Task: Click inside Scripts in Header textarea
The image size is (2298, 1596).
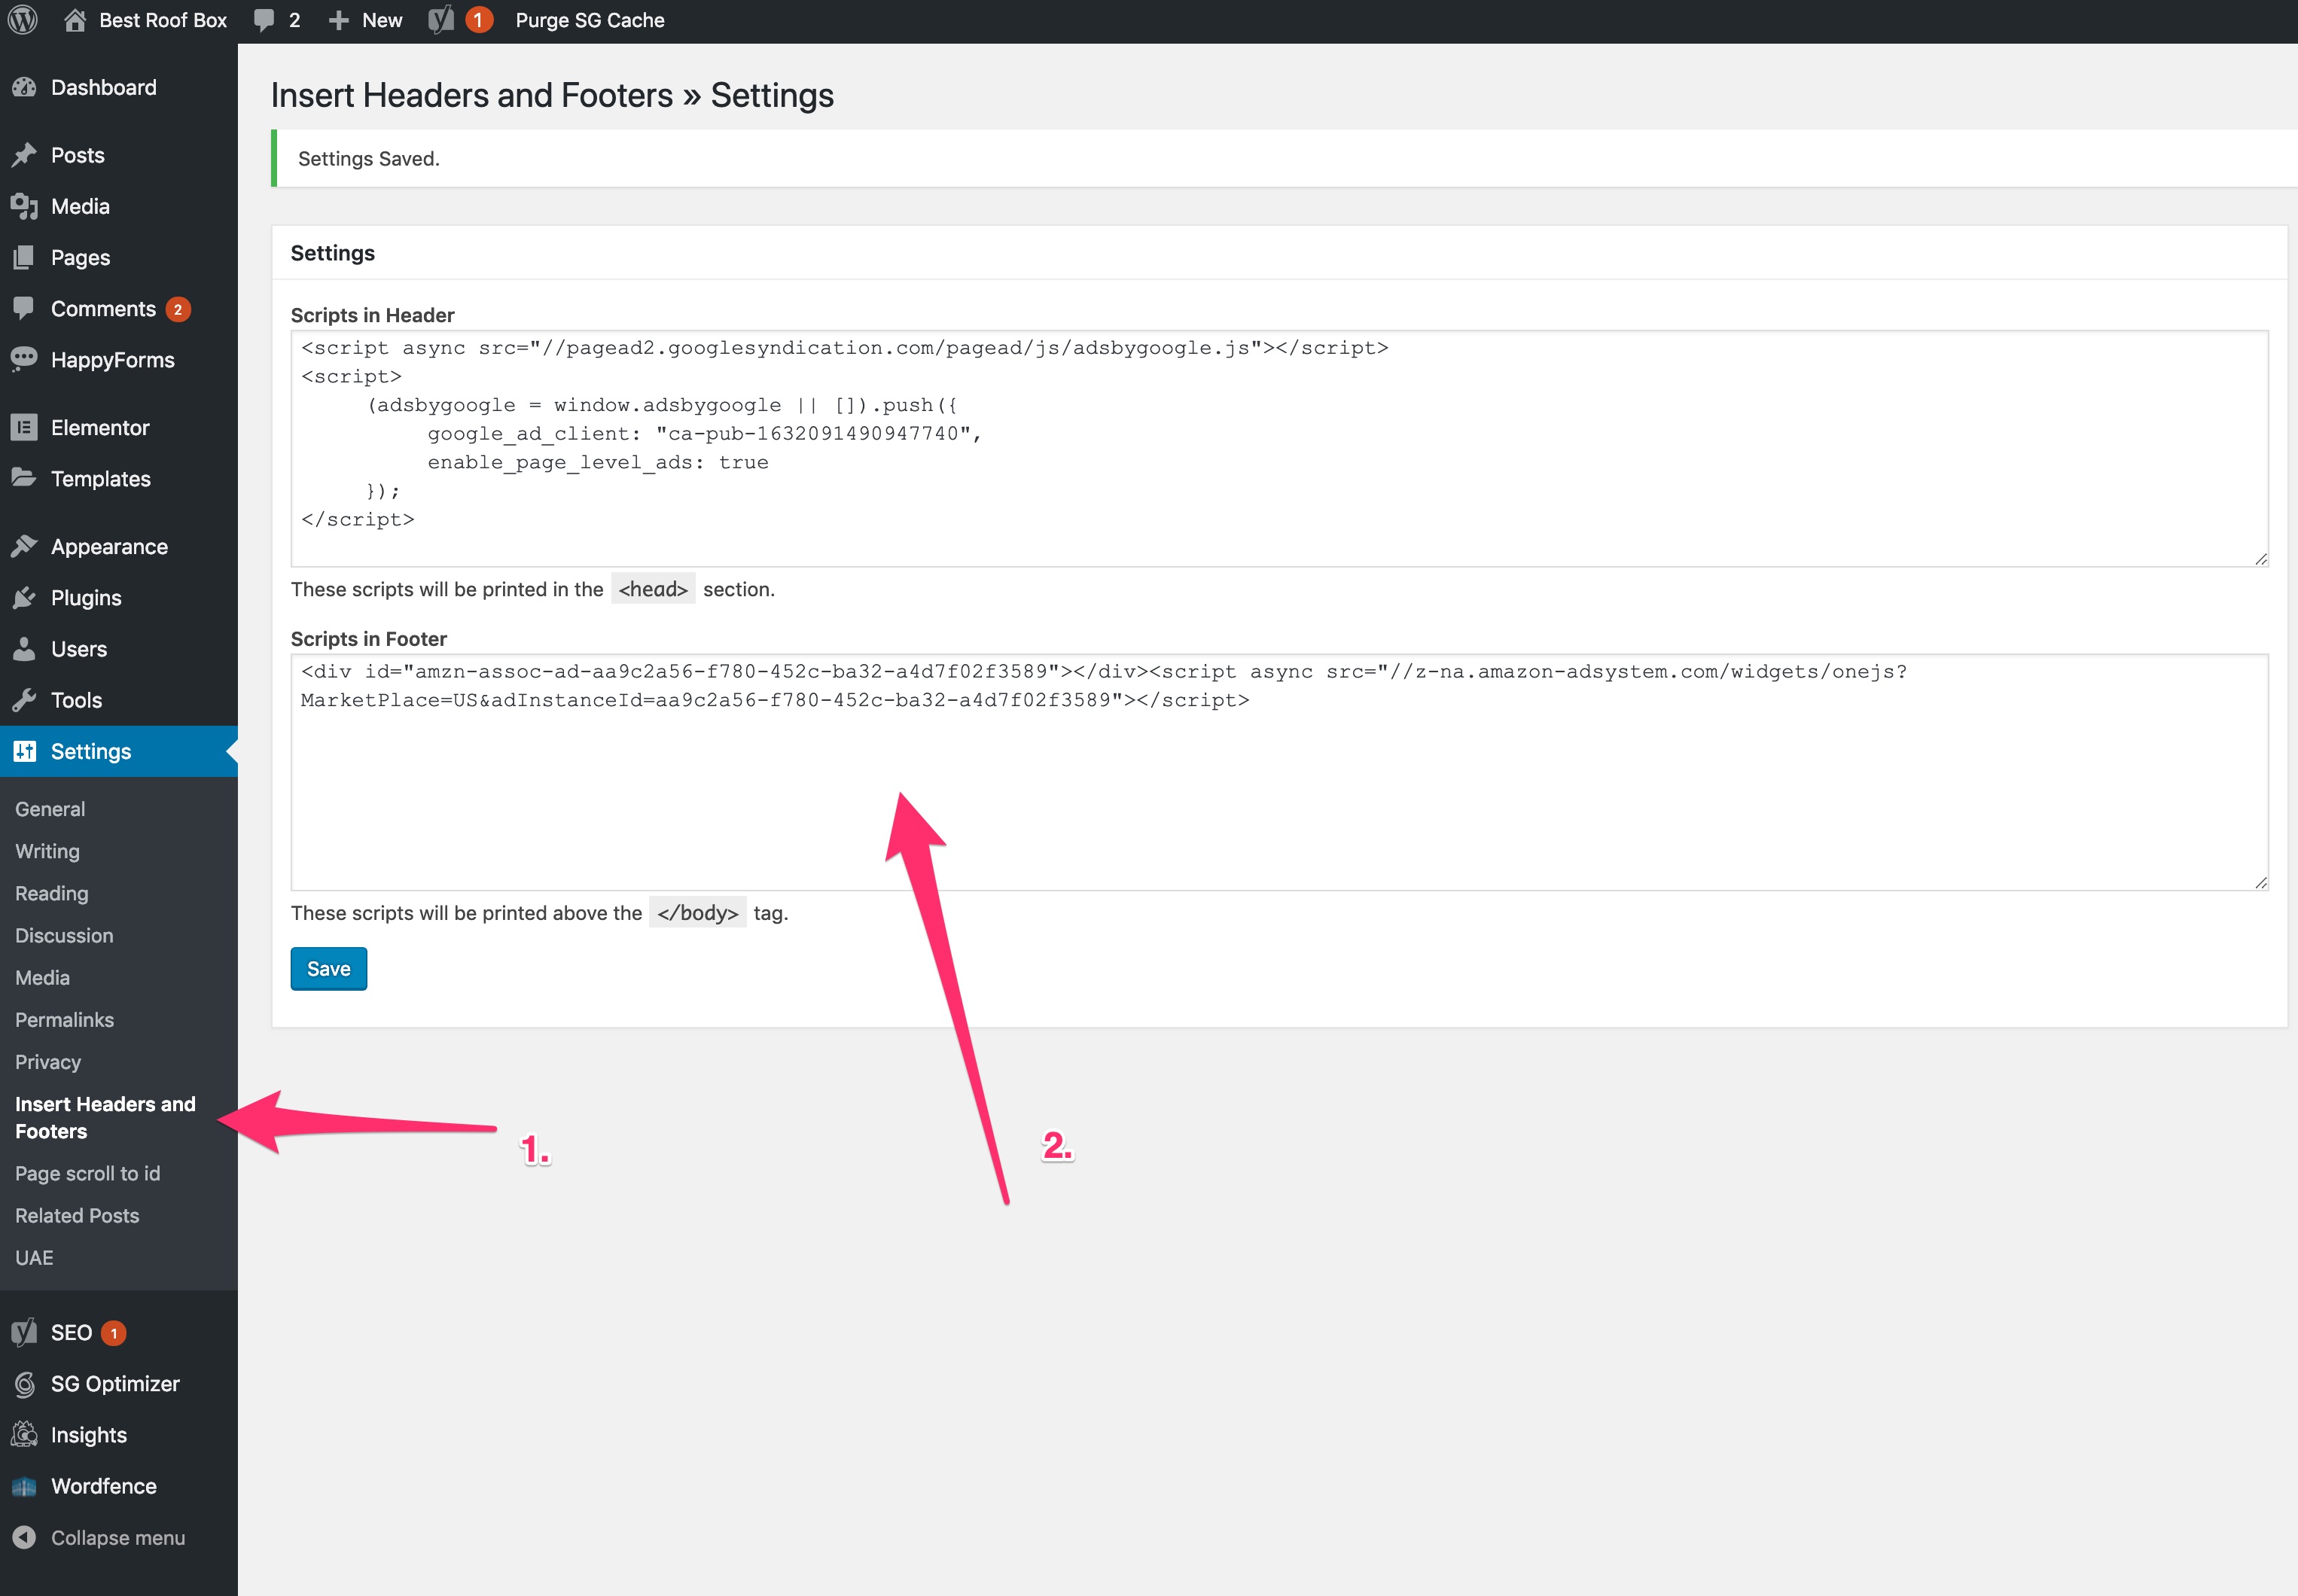Action: tap(1279, 448)
